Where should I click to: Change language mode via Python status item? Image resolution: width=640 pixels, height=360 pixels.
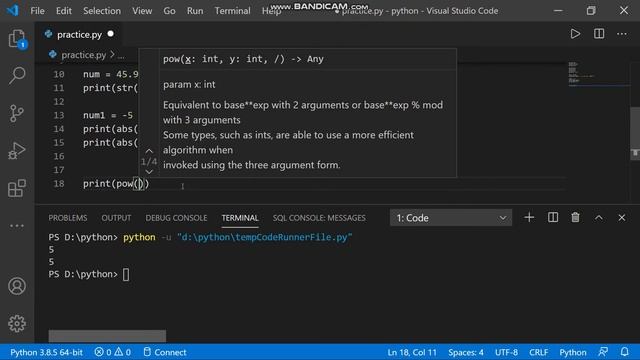tap(573, 352)
